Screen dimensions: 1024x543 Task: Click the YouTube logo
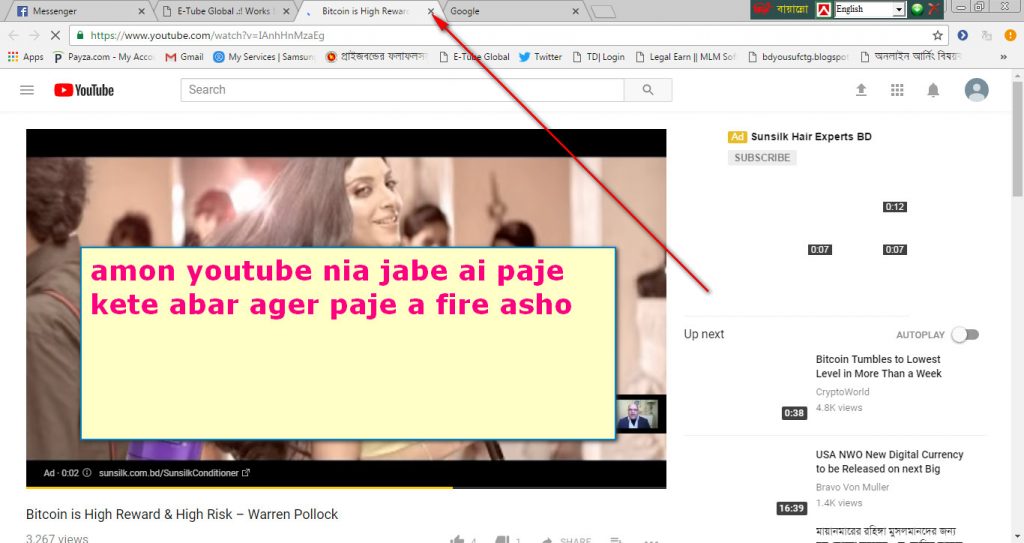[x=84, y=90]
